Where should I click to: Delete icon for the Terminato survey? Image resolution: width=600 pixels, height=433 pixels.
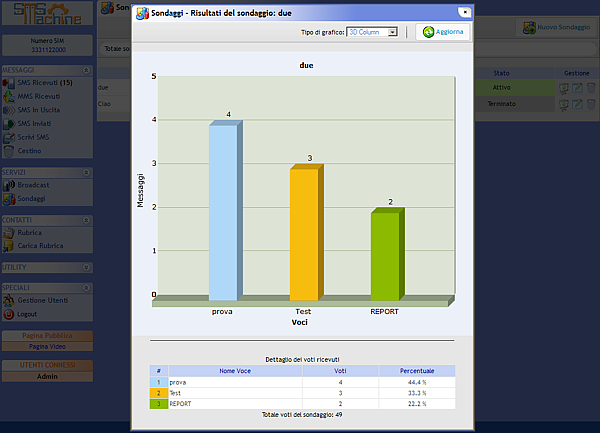(x=591, y=104)
